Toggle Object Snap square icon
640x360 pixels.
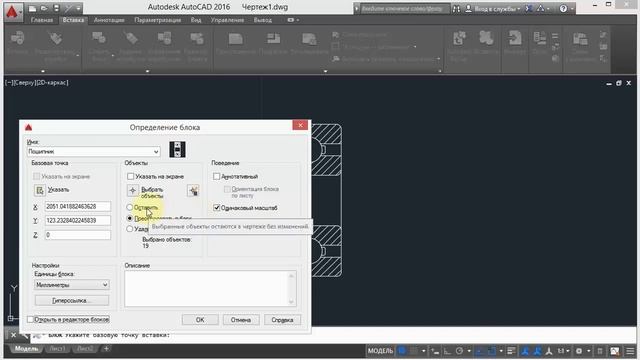tap(492, 351)
